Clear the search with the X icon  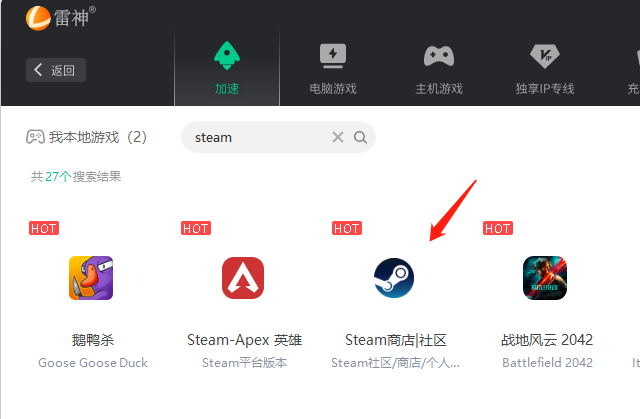[338, 137]
